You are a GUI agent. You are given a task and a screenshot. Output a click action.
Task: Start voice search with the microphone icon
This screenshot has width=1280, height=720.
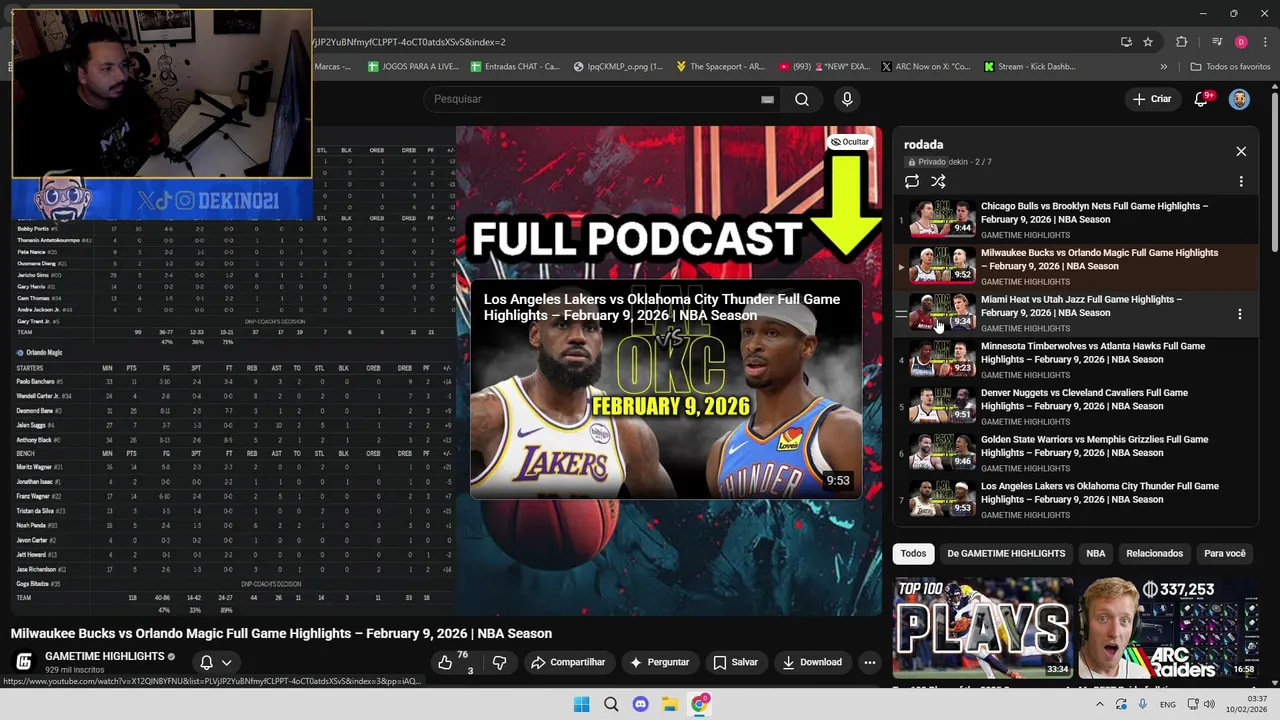[847, 99]
